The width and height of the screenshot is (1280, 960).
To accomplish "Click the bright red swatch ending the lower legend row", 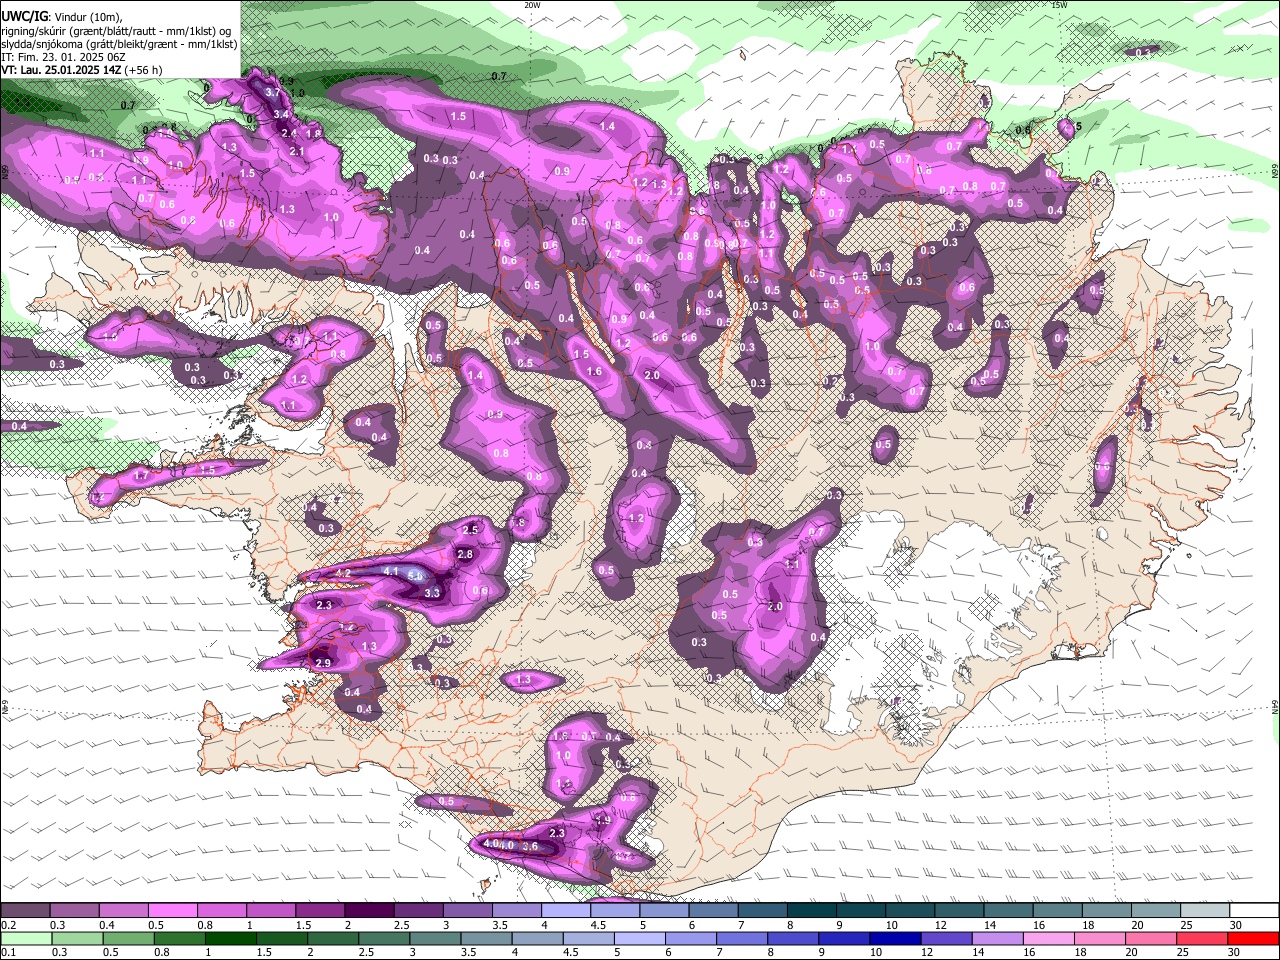I will (x=1254, y=939).
